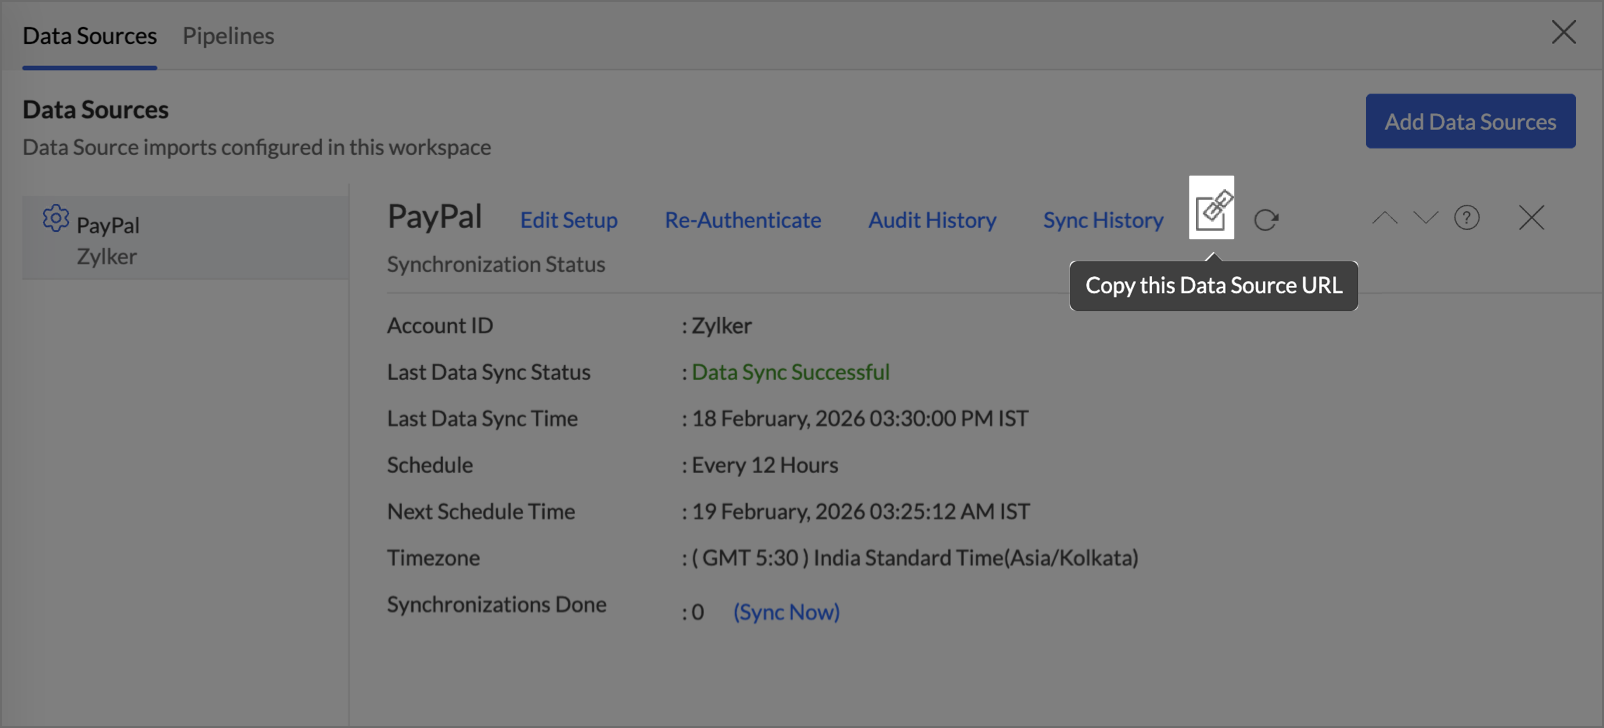This screenshot has width=1604, height=728.
Task: Click the Data Sync Successful status text
Action: coord(790,372)
